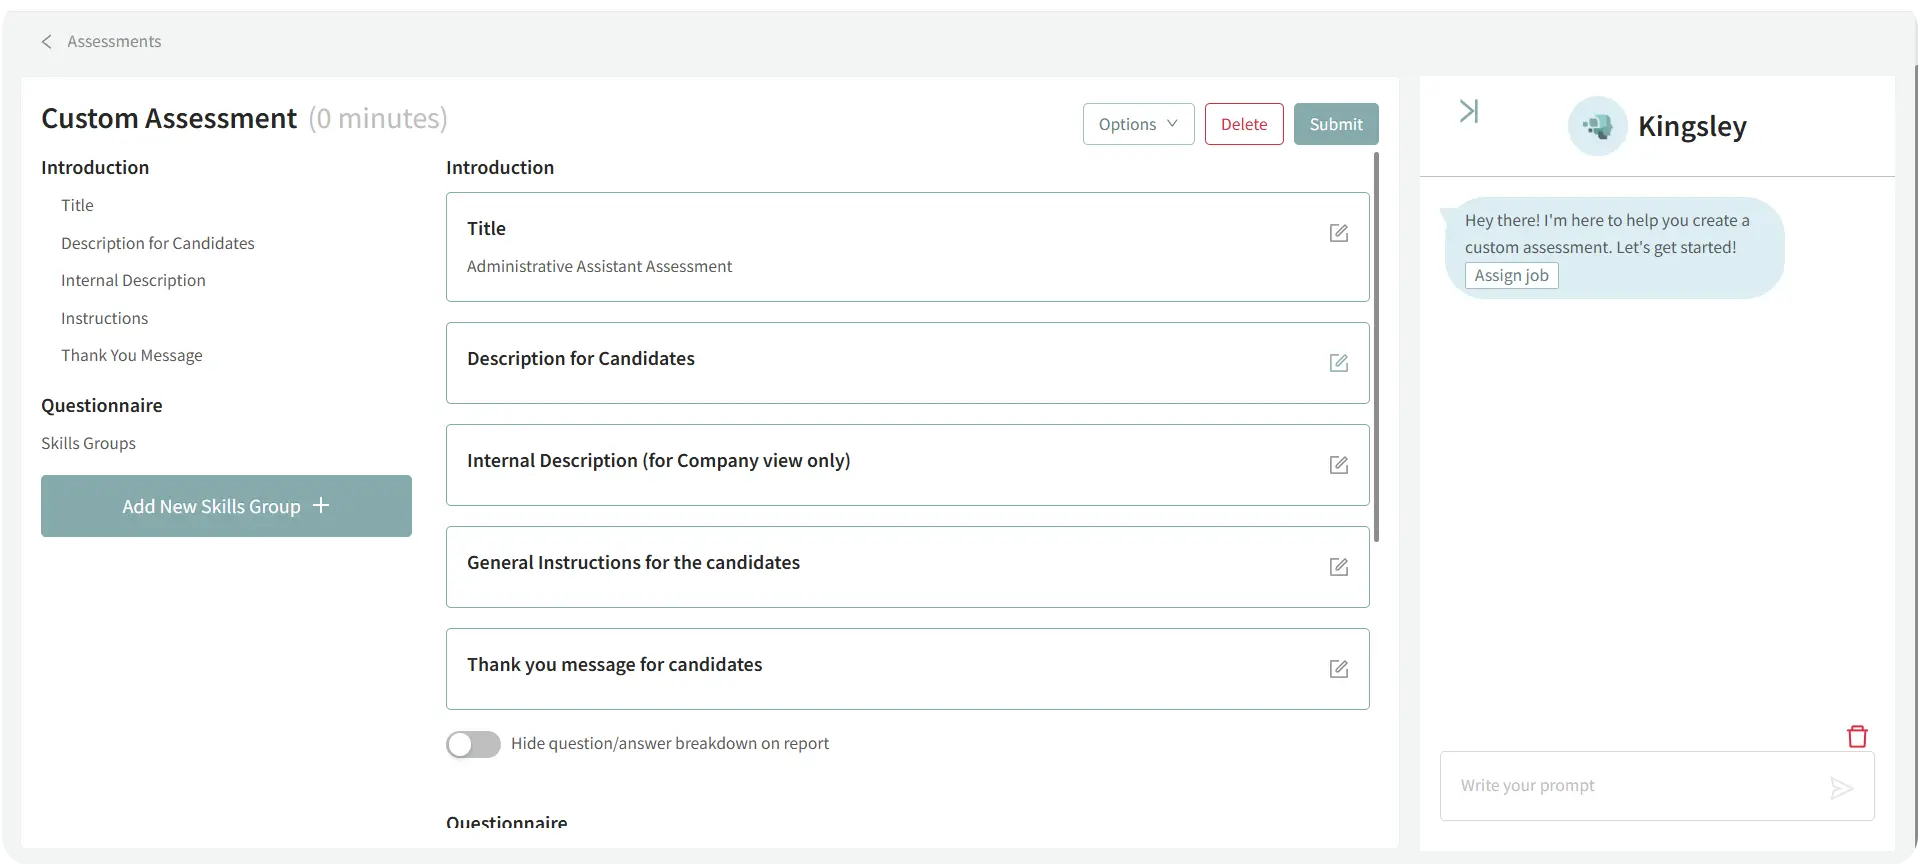The width and height of the screenshot is (1919, 864).
Task: Submit the custom assessment
Action: [x=1335, y=124]
